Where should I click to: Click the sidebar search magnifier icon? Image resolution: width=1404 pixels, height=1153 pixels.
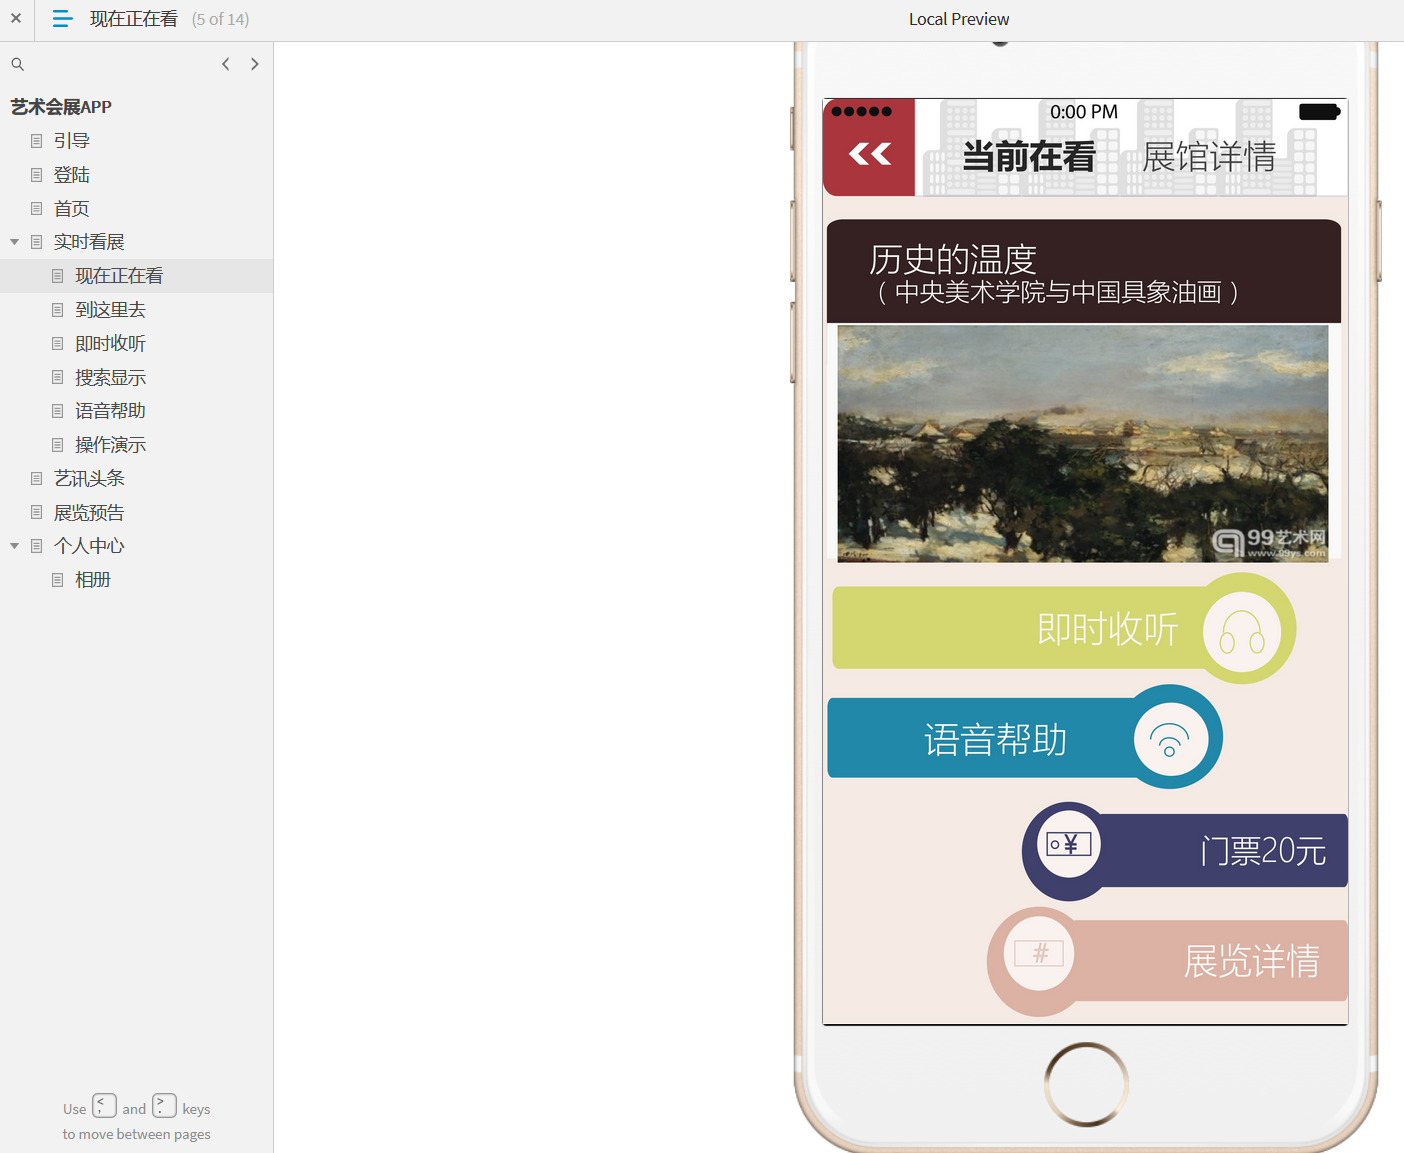[x=17, y=64]
